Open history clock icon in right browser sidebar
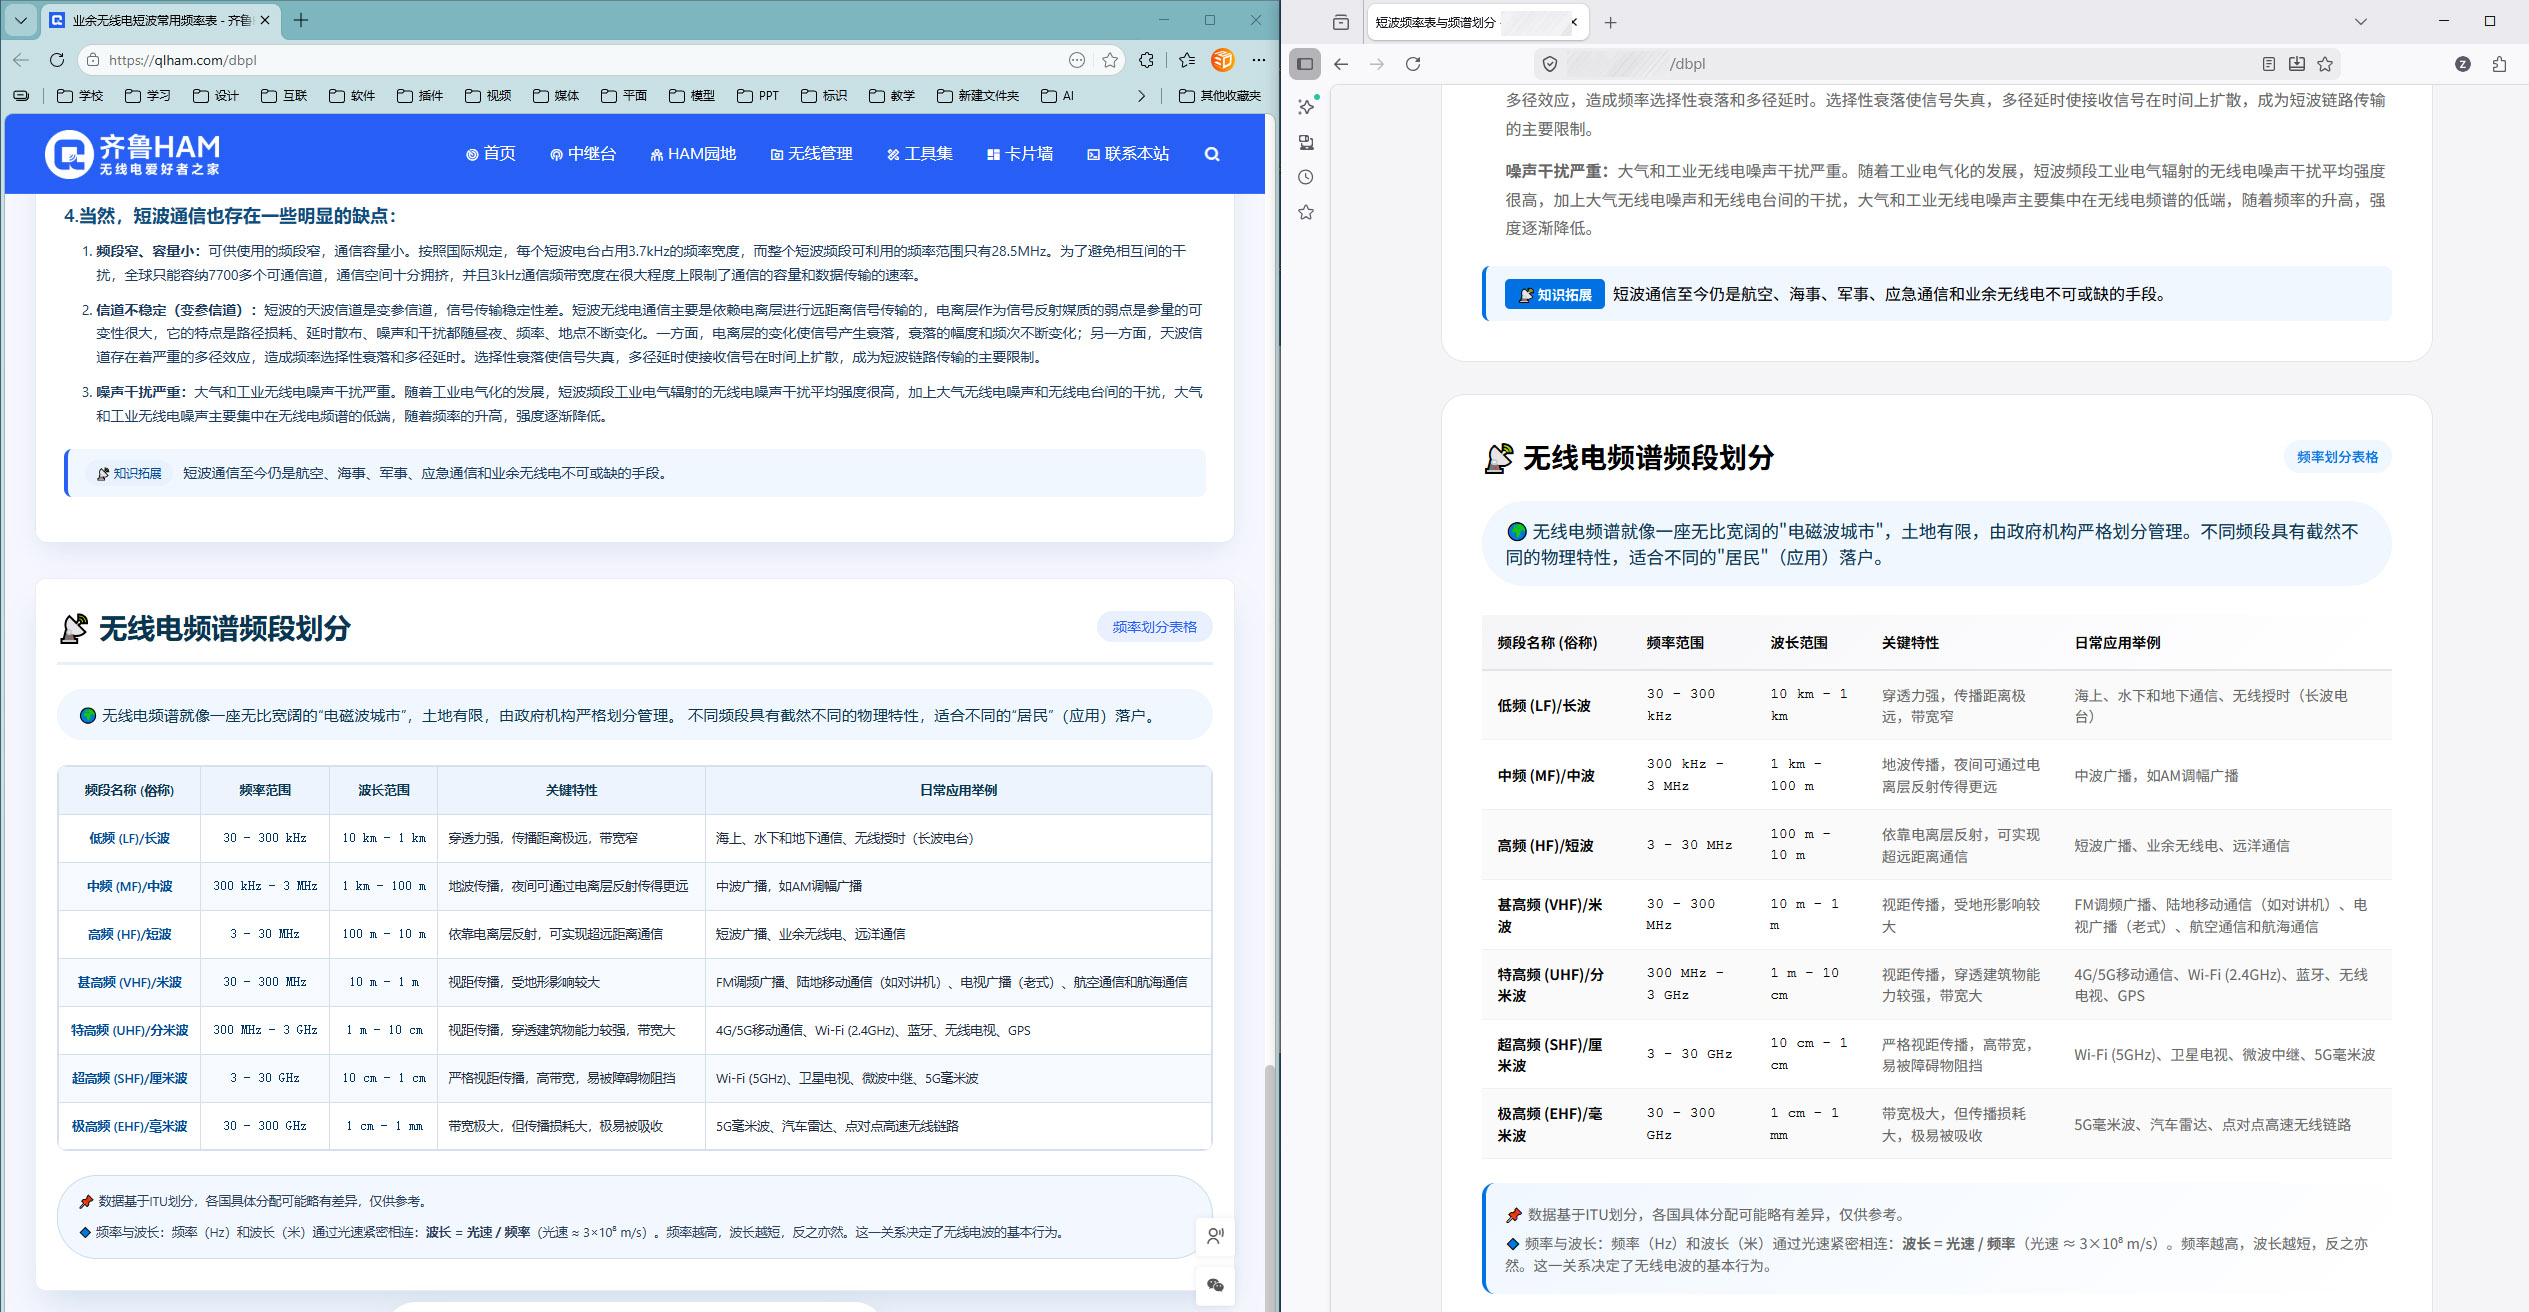Image resolution: width=2529 pixels, height=1312 pixels. 1306,177
